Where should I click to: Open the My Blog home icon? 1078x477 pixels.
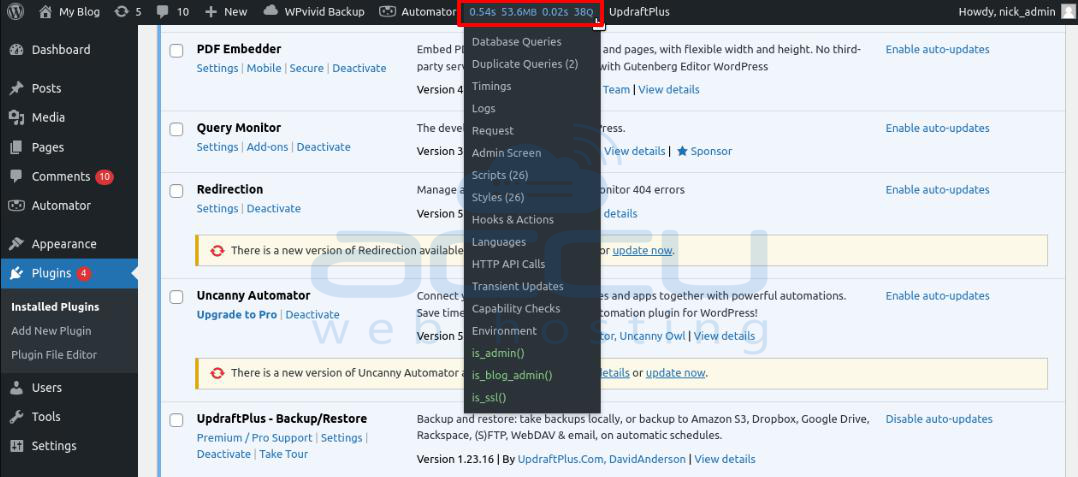tap(45, 12)
